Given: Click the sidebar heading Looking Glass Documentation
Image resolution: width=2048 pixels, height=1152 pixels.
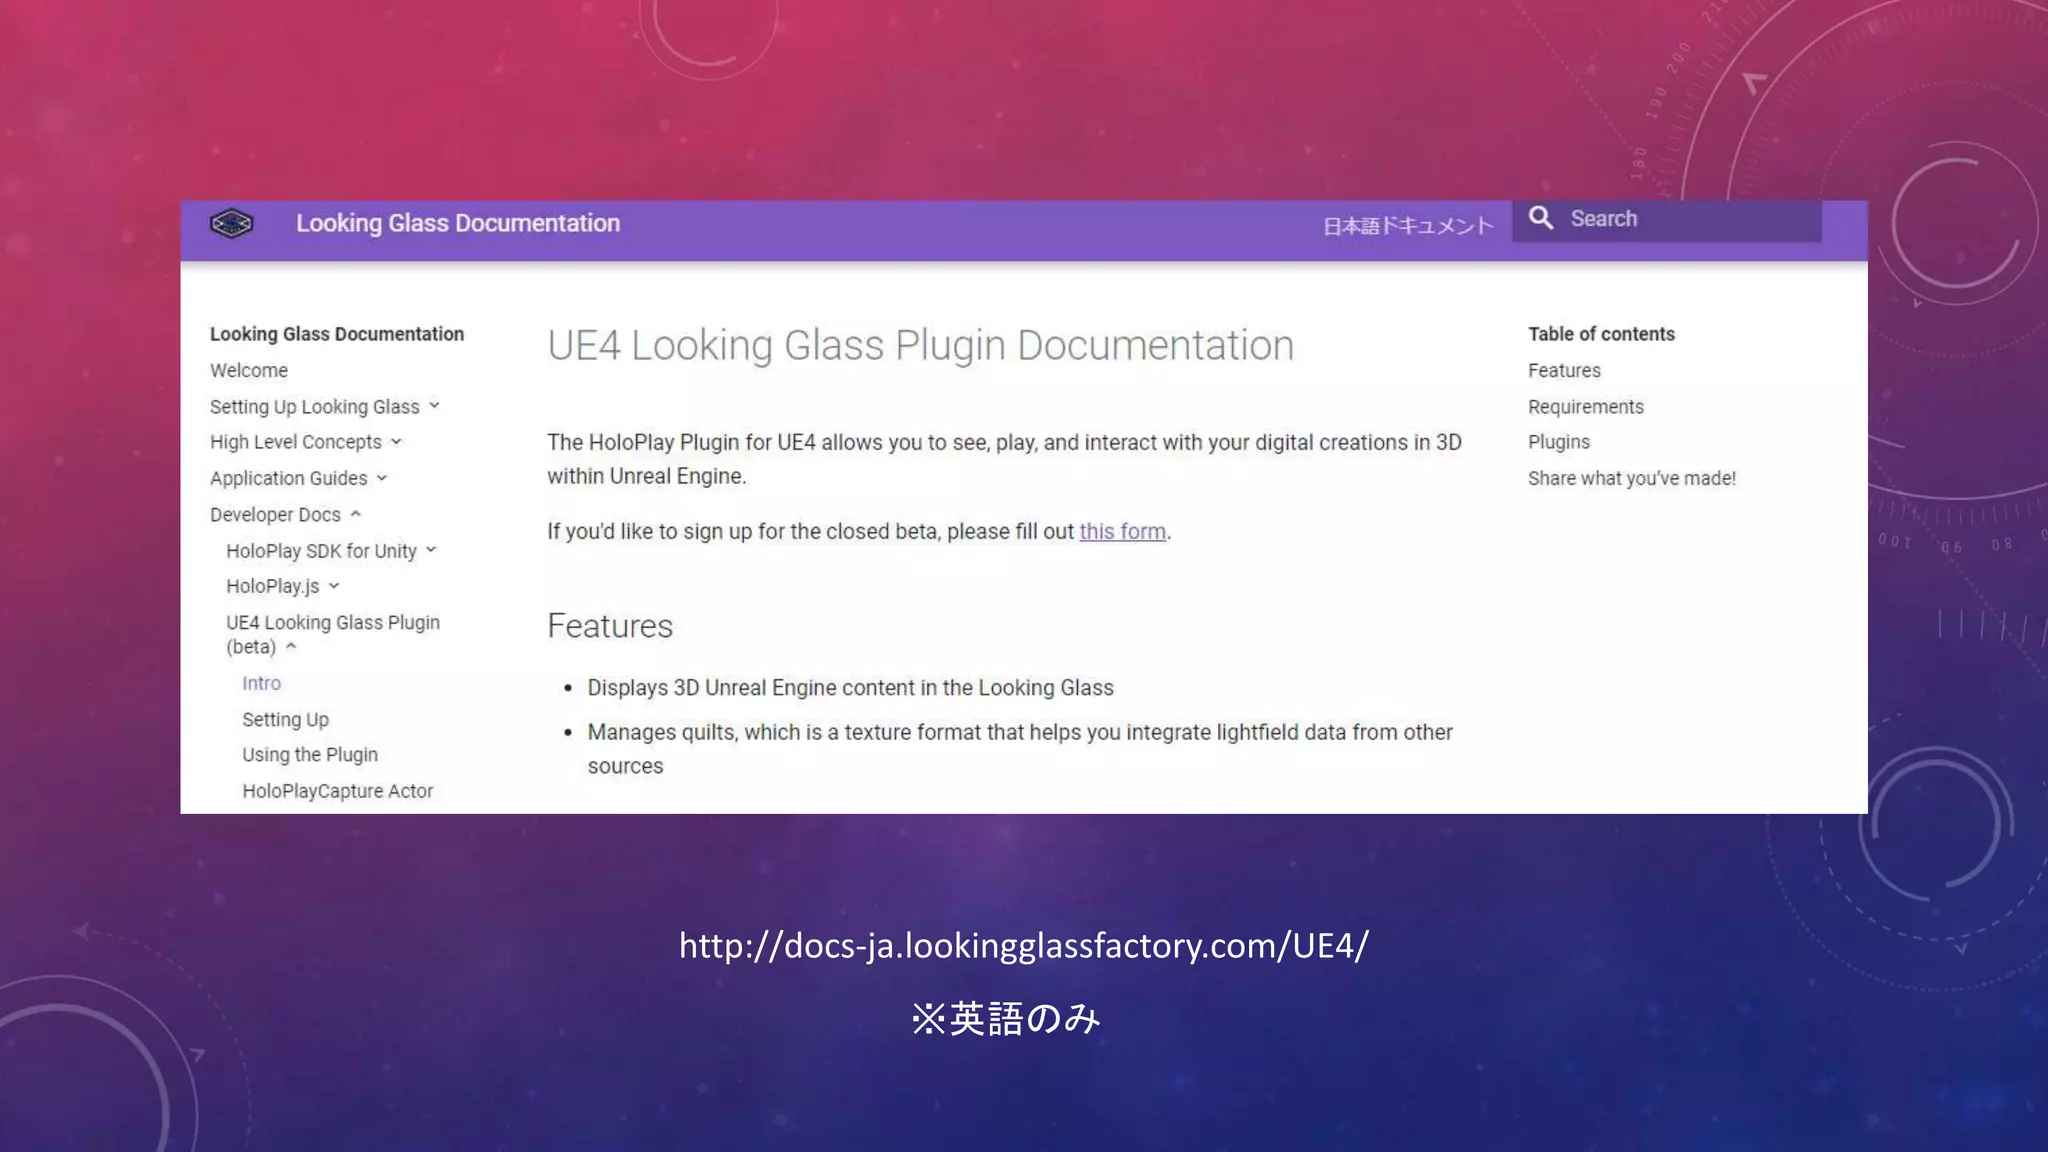Looking at the screenshot, I should (x=337, y=334).
